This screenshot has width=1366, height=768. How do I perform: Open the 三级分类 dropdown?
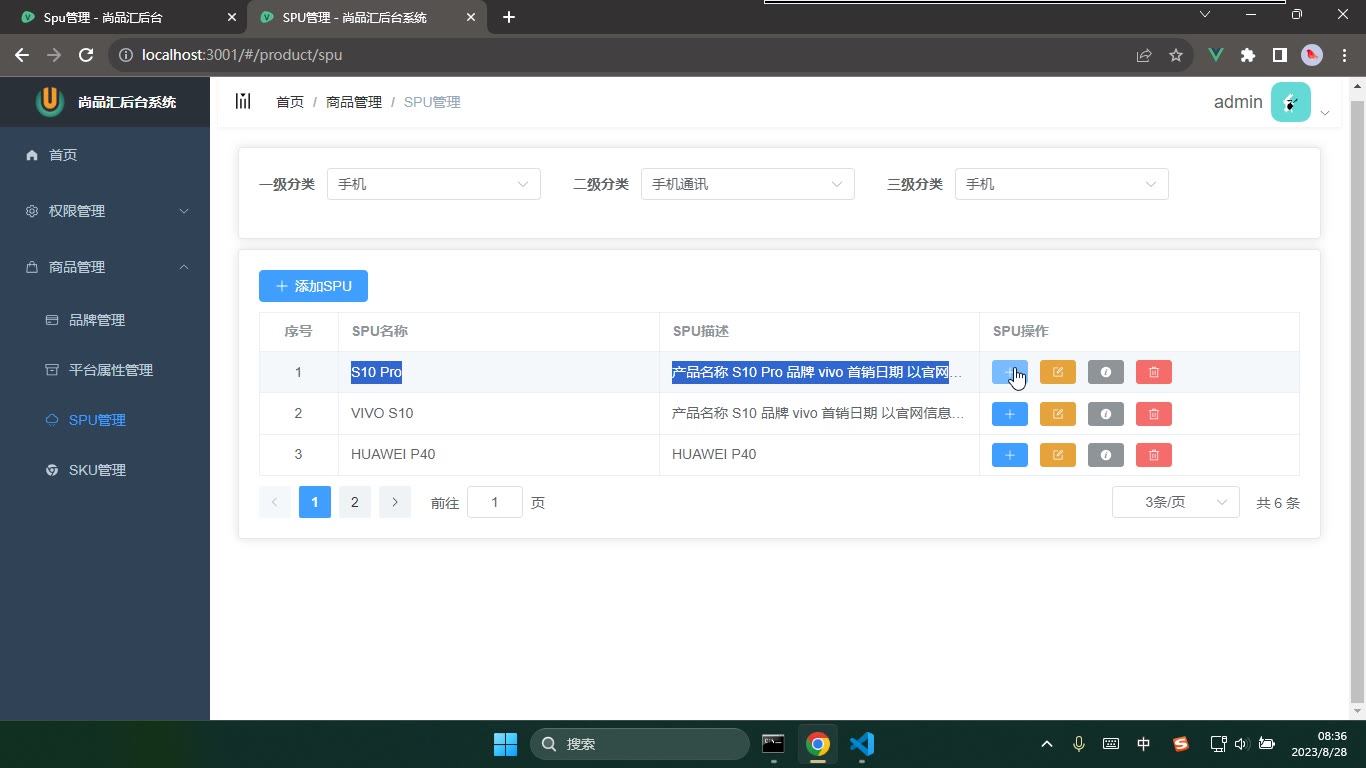coord(1061,184)
